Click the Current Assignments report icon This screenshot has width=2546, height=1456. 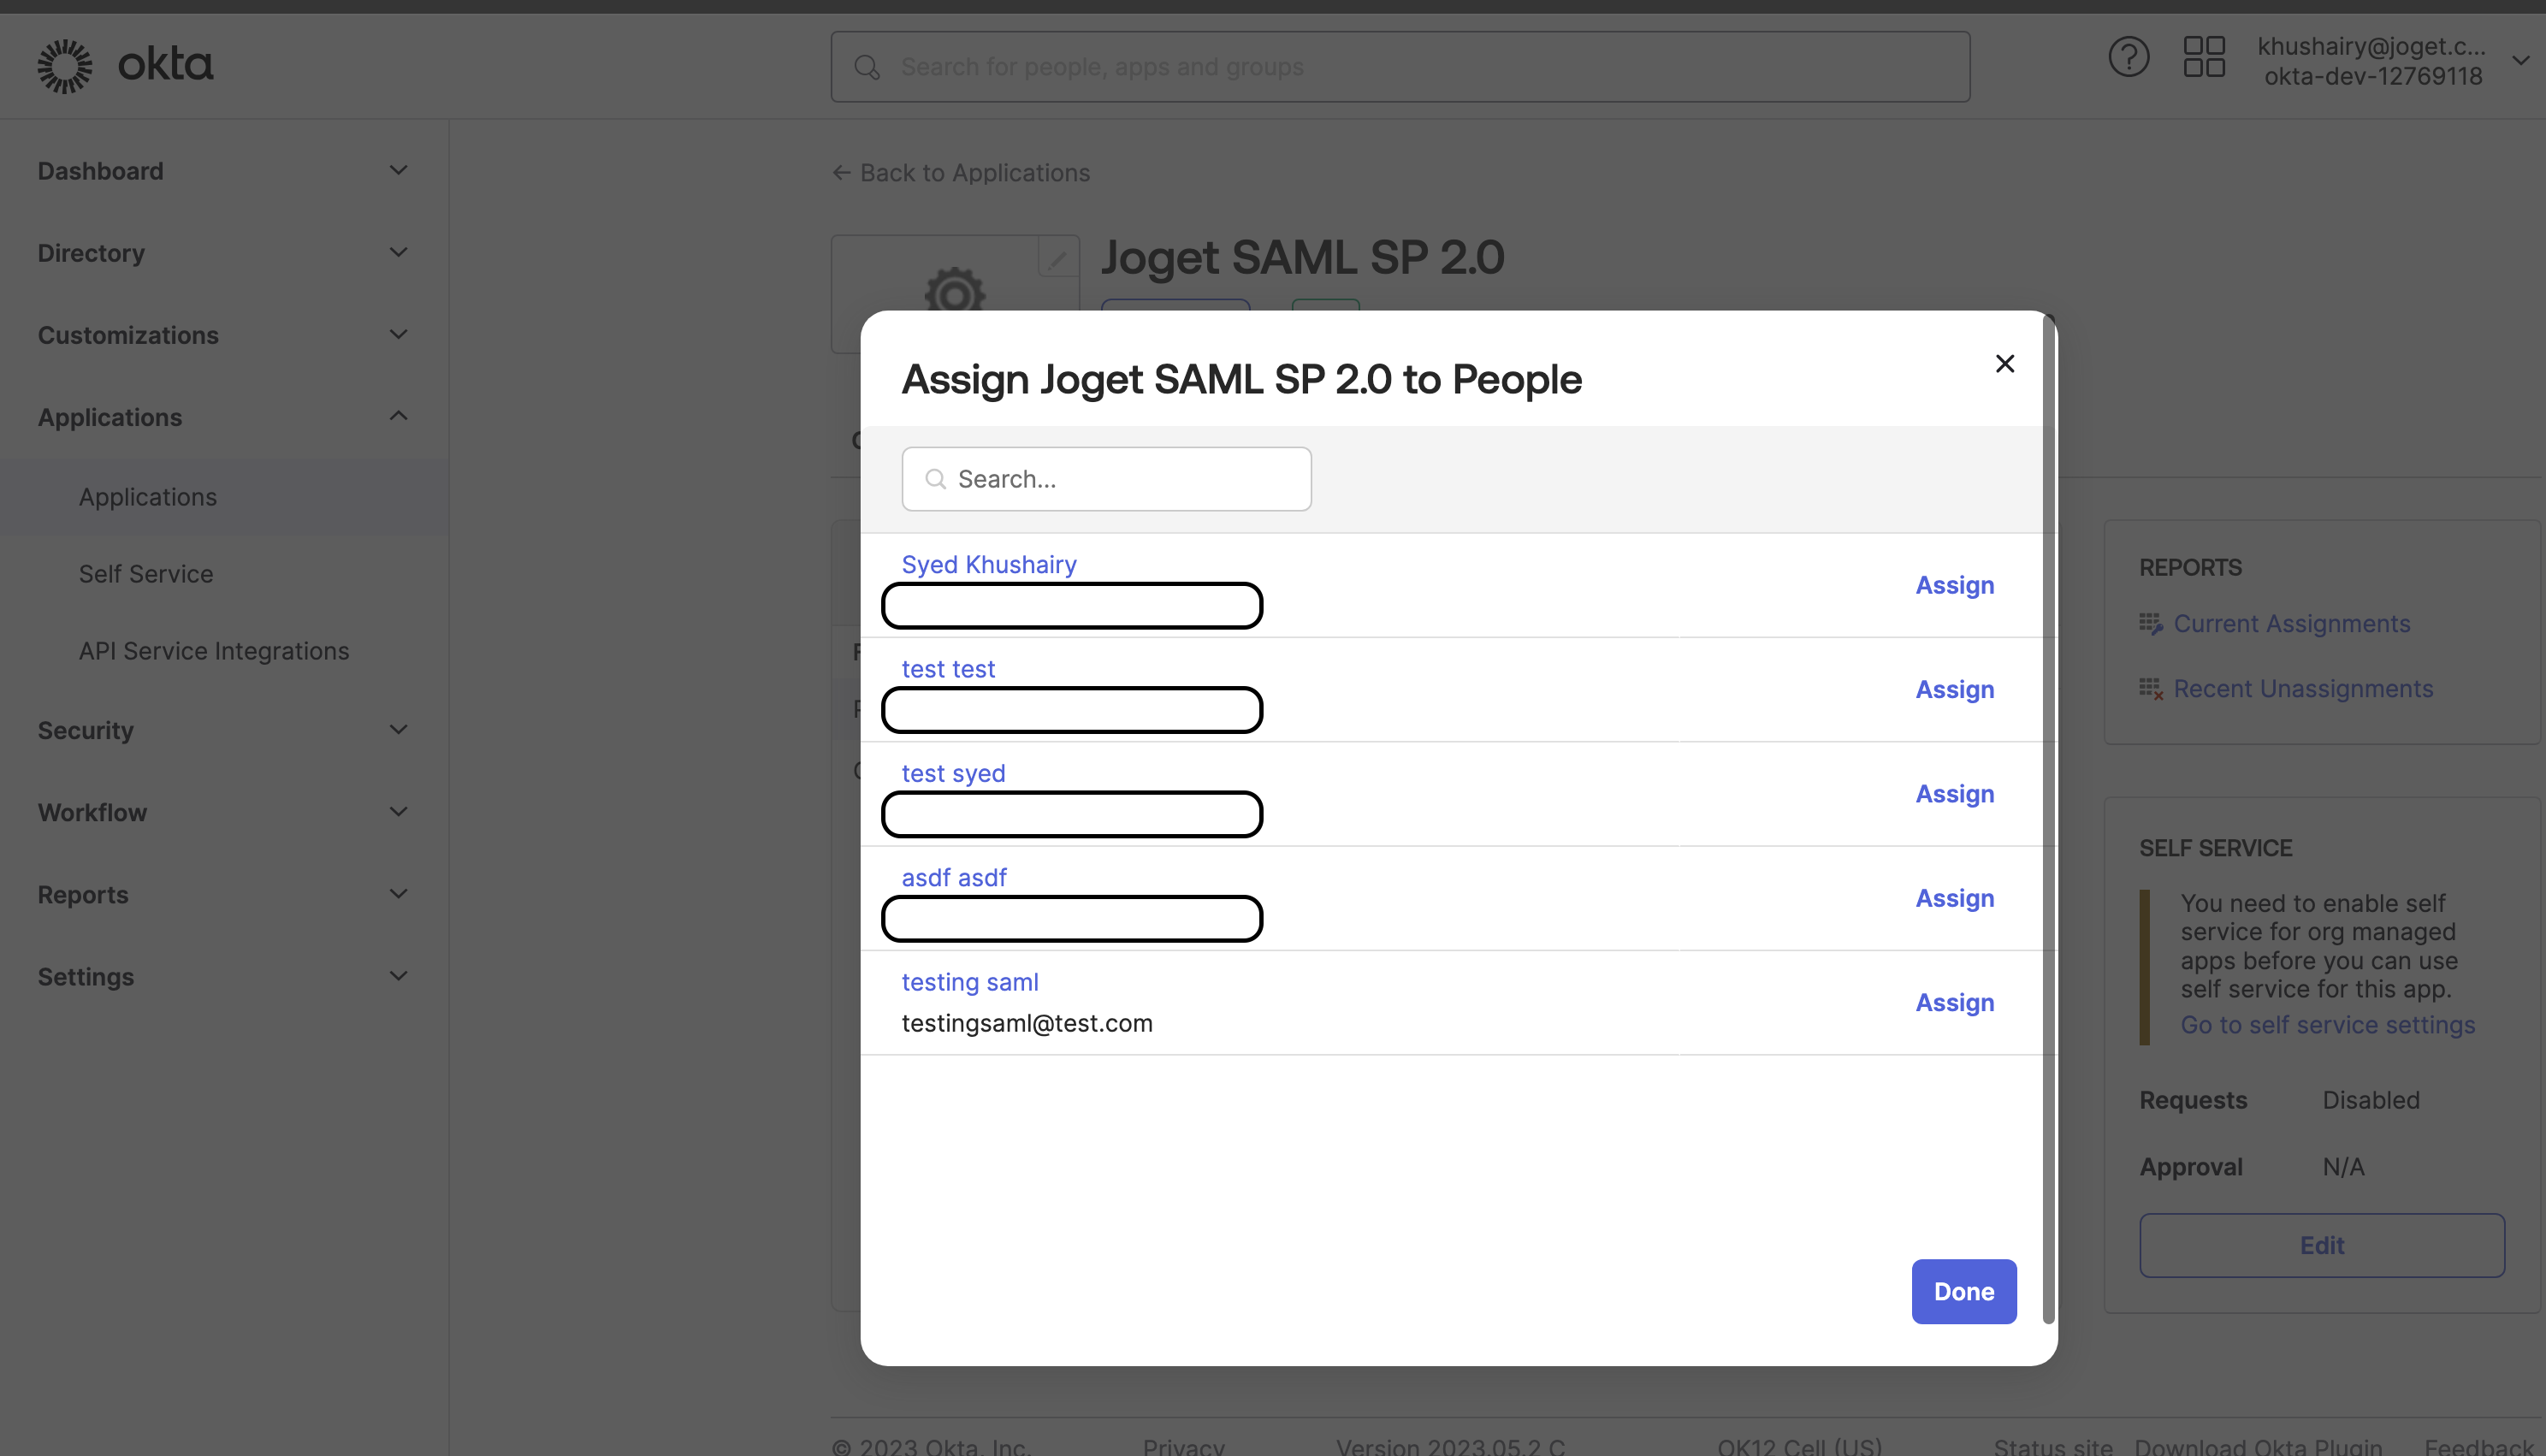(x=2150, y=624)
